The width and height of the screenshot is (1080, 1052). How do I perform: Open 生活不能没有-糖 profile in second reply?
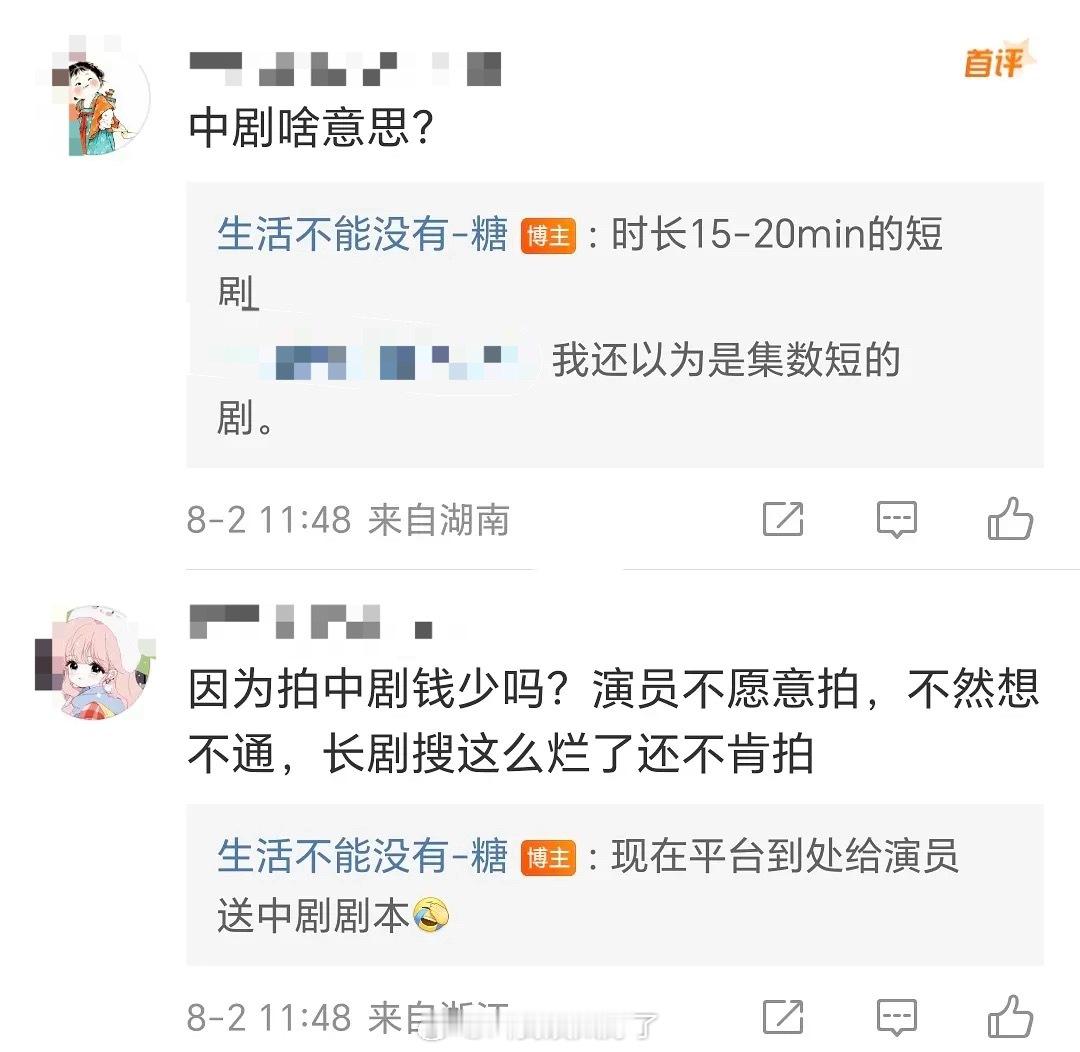pos(362,856)
